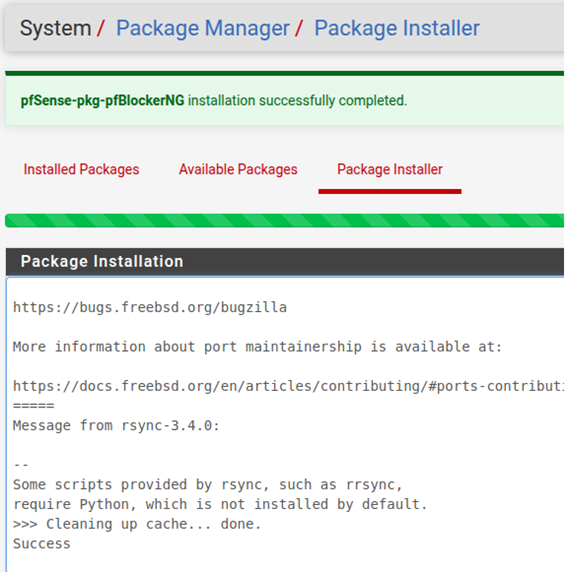Viewport: 567px width, 572px height.
Task: Click the docs.freebsd.org contributing URL line
Action: [x=288, y=386]
